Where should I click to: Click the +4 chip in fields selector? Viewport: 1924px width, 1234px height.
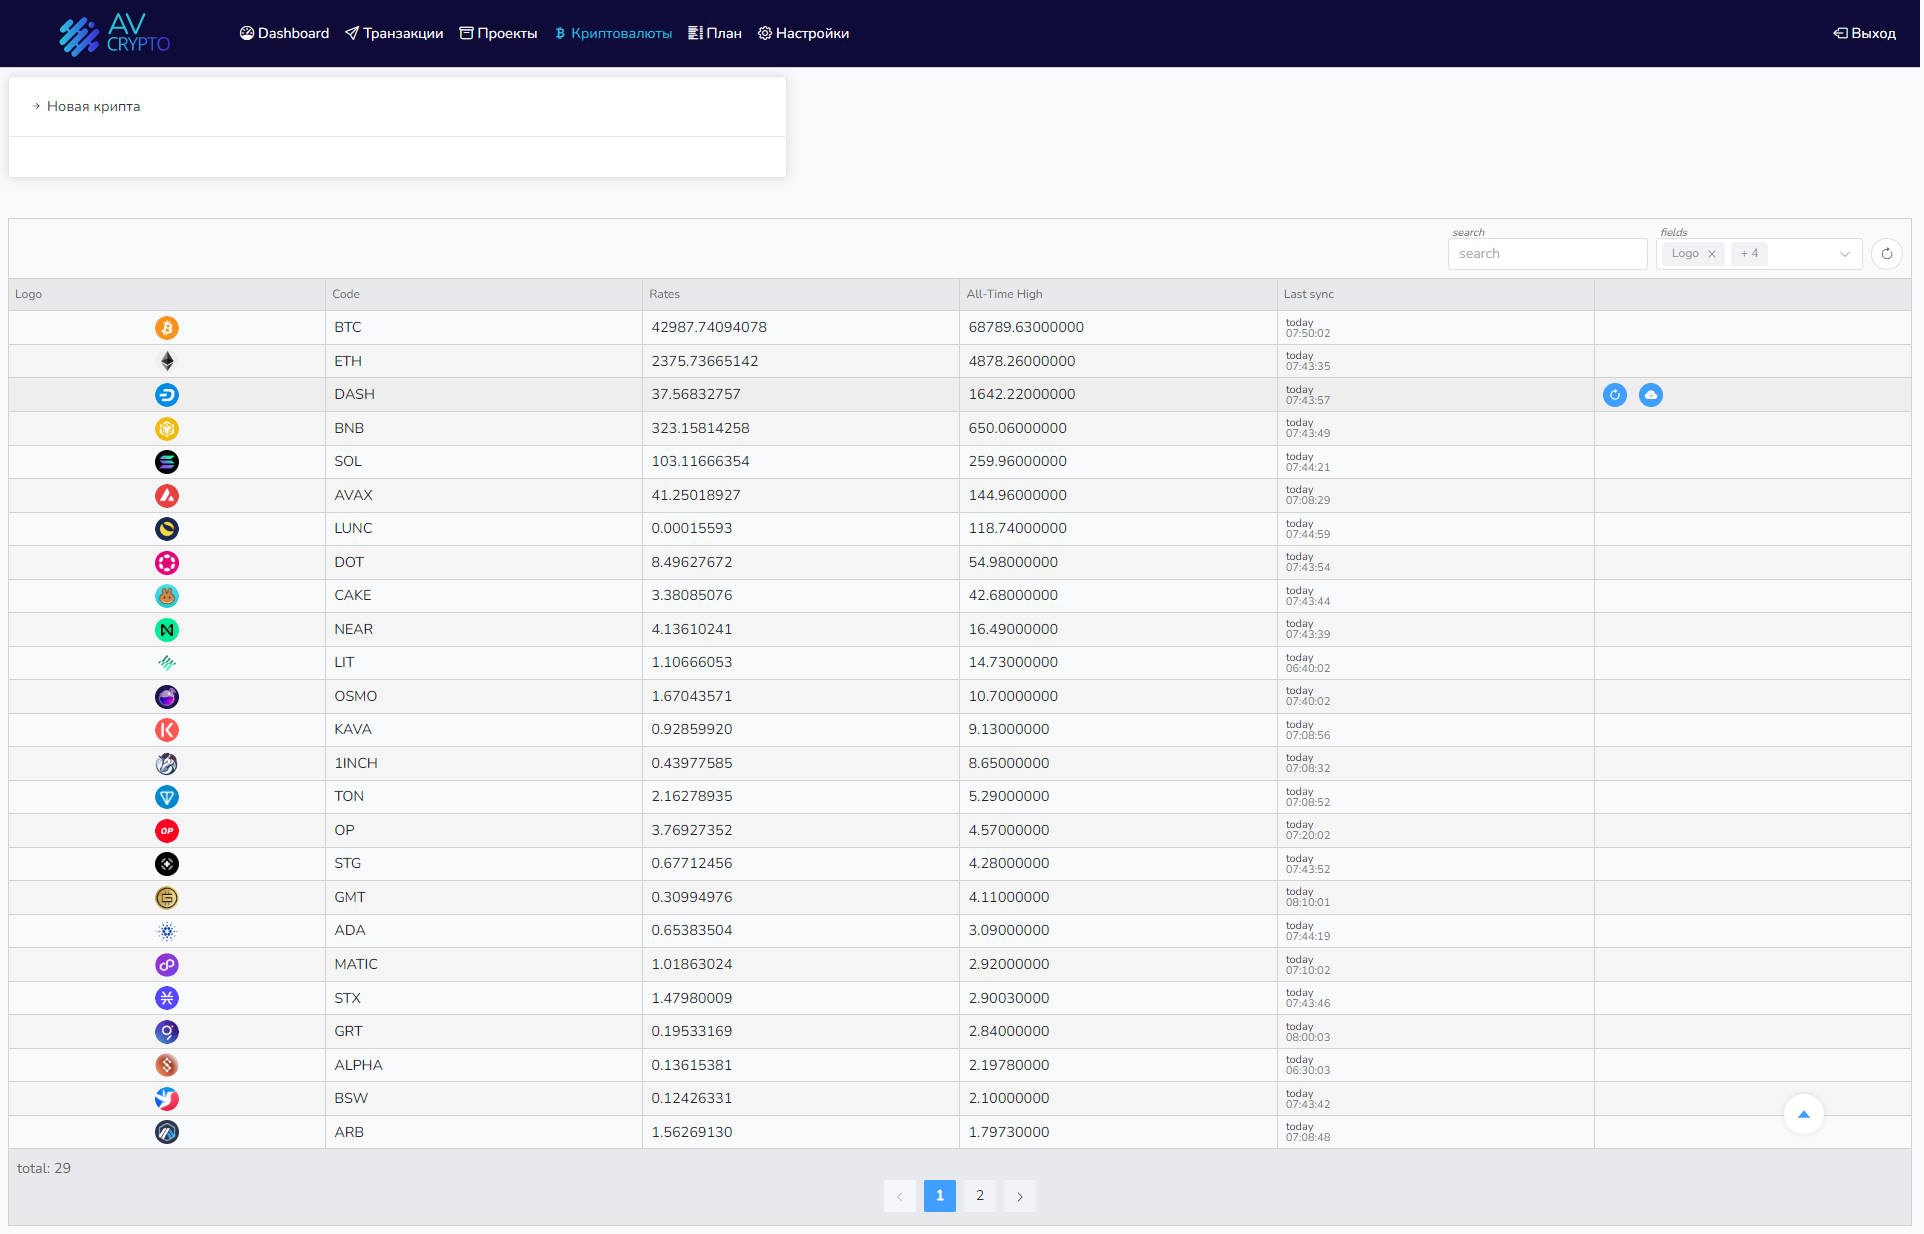[x=1749, y=254]
